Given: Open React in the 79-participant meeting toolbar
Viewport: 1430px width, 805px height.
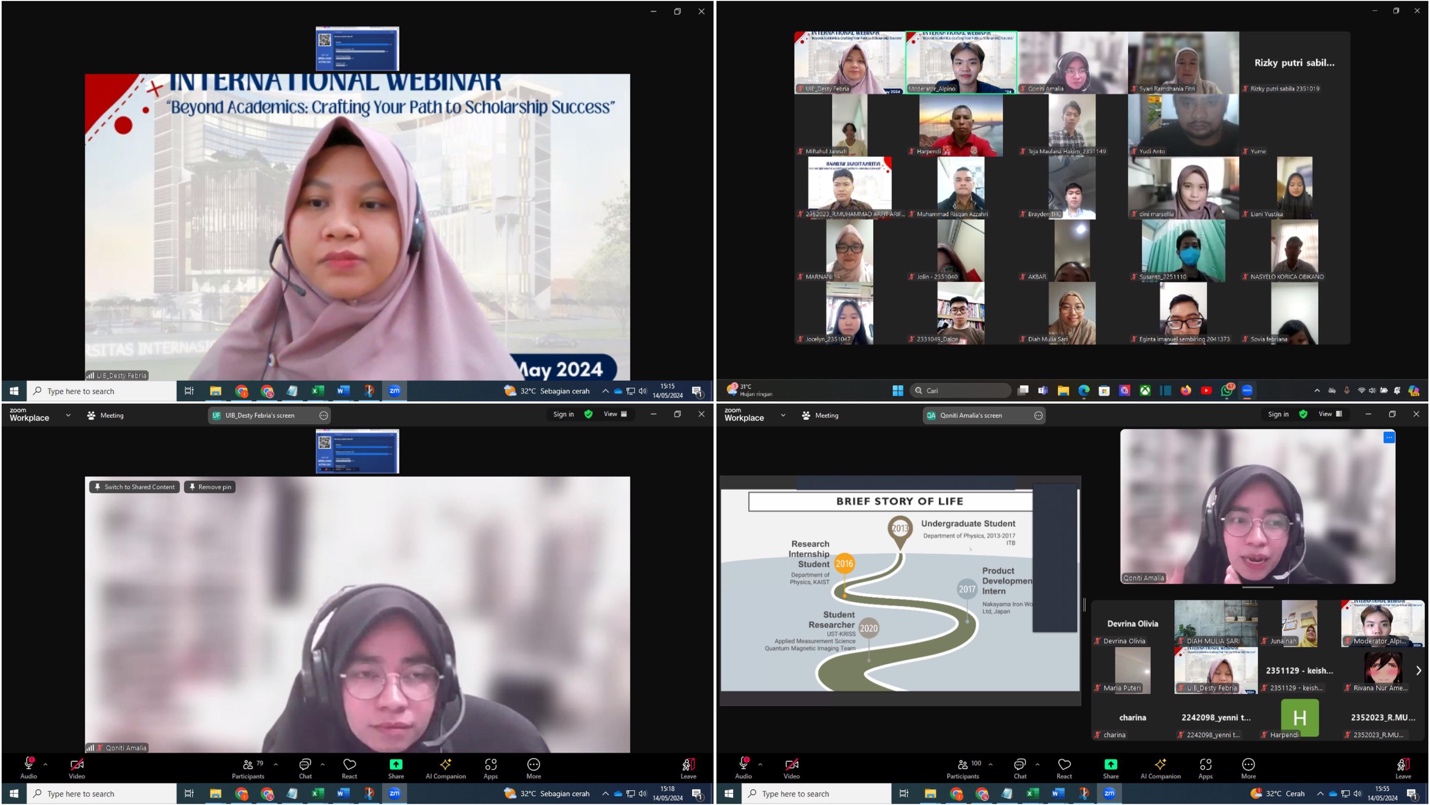Looking at the screenshot, I should click(349, 767).
